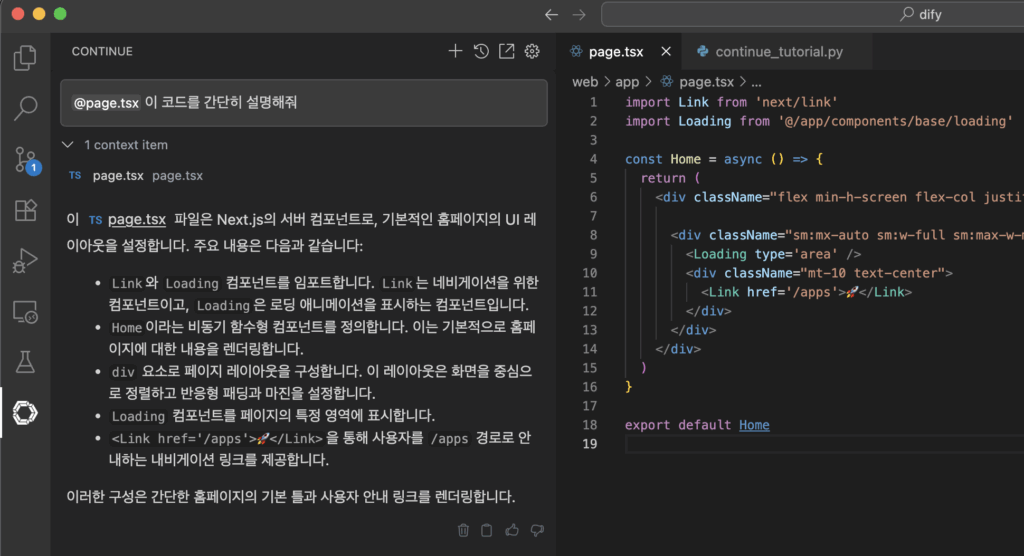The width and height of the screenshot is (1024, 556).
Task: Copy the response with clipboard icon
Action: [x=487, y=530]
